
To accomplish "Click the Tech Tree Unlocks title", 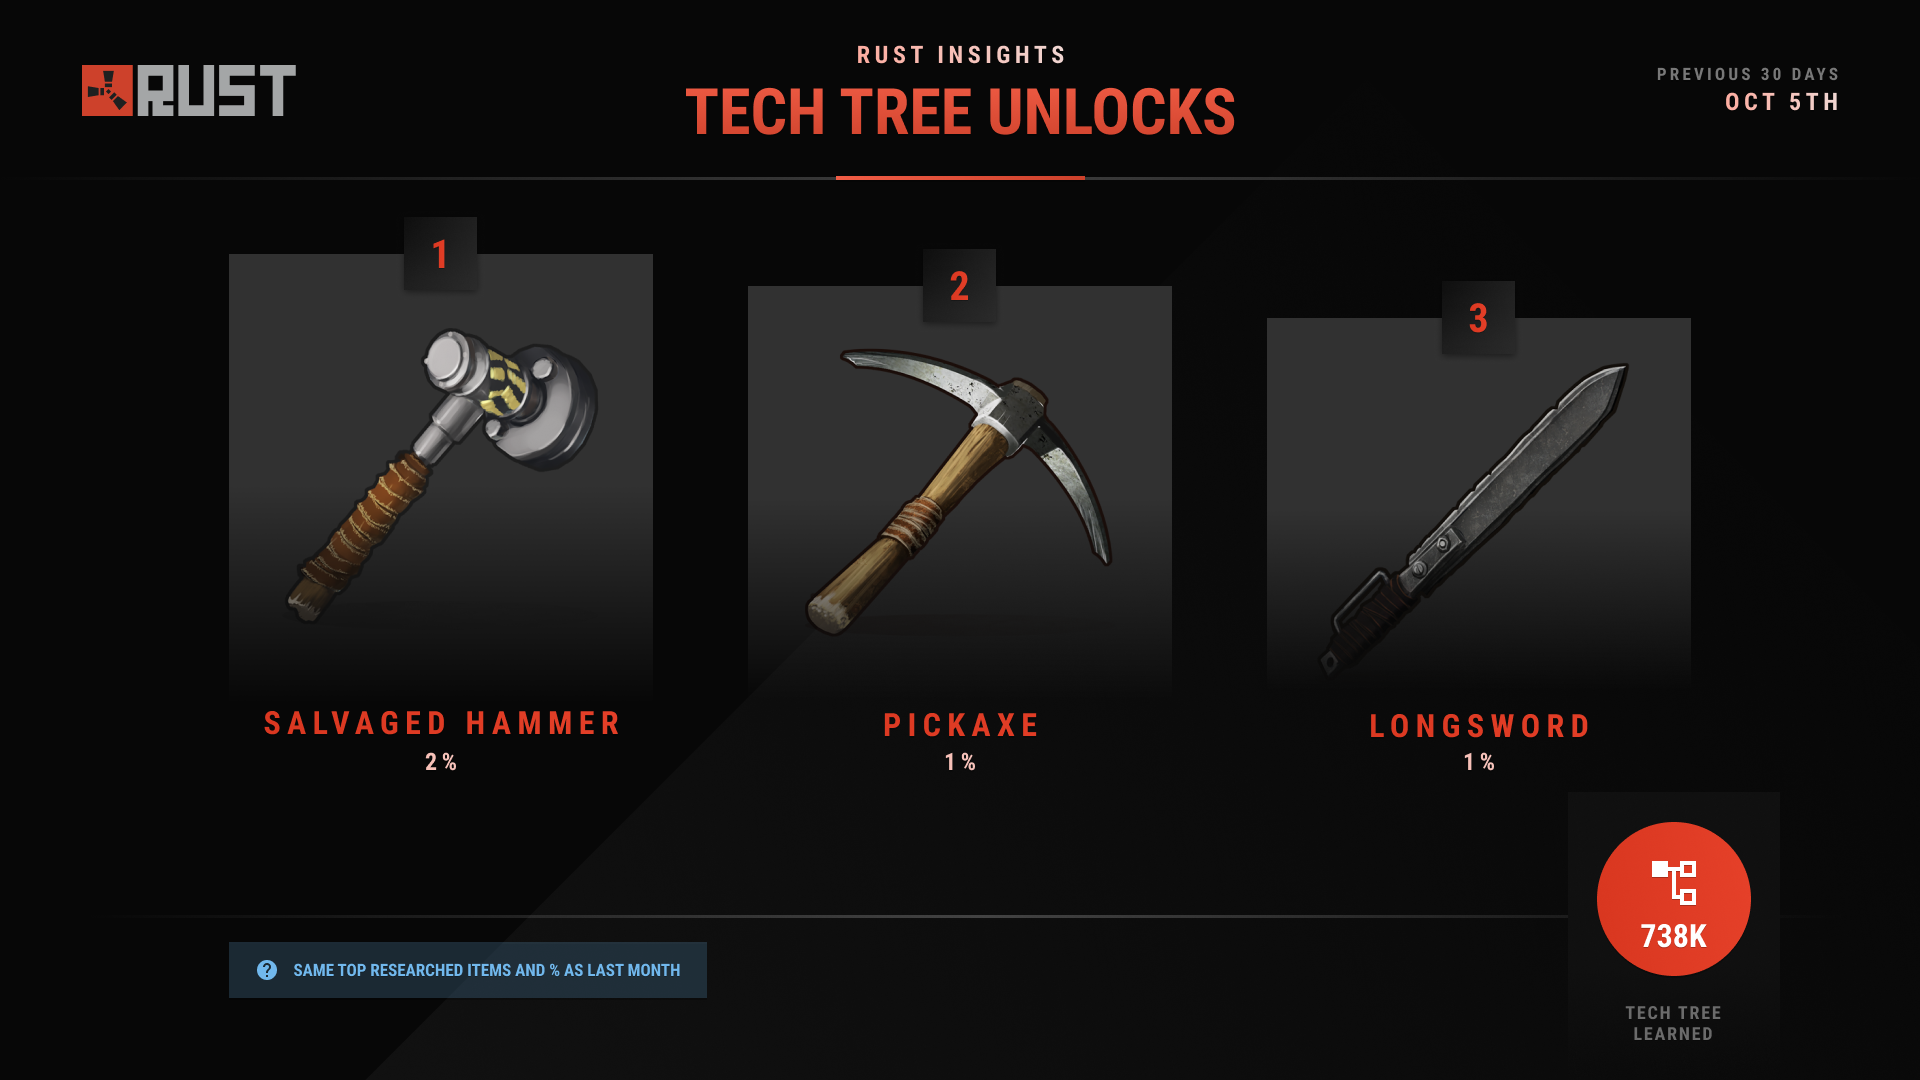I will pyautogui.click(x=960, y=112).
